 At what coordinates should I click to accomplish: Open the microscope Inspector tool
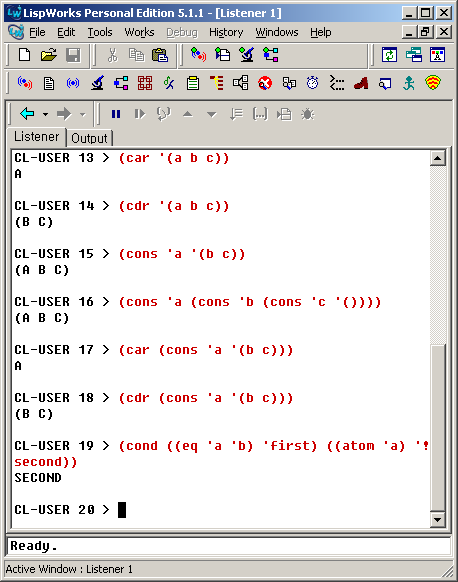97,83
